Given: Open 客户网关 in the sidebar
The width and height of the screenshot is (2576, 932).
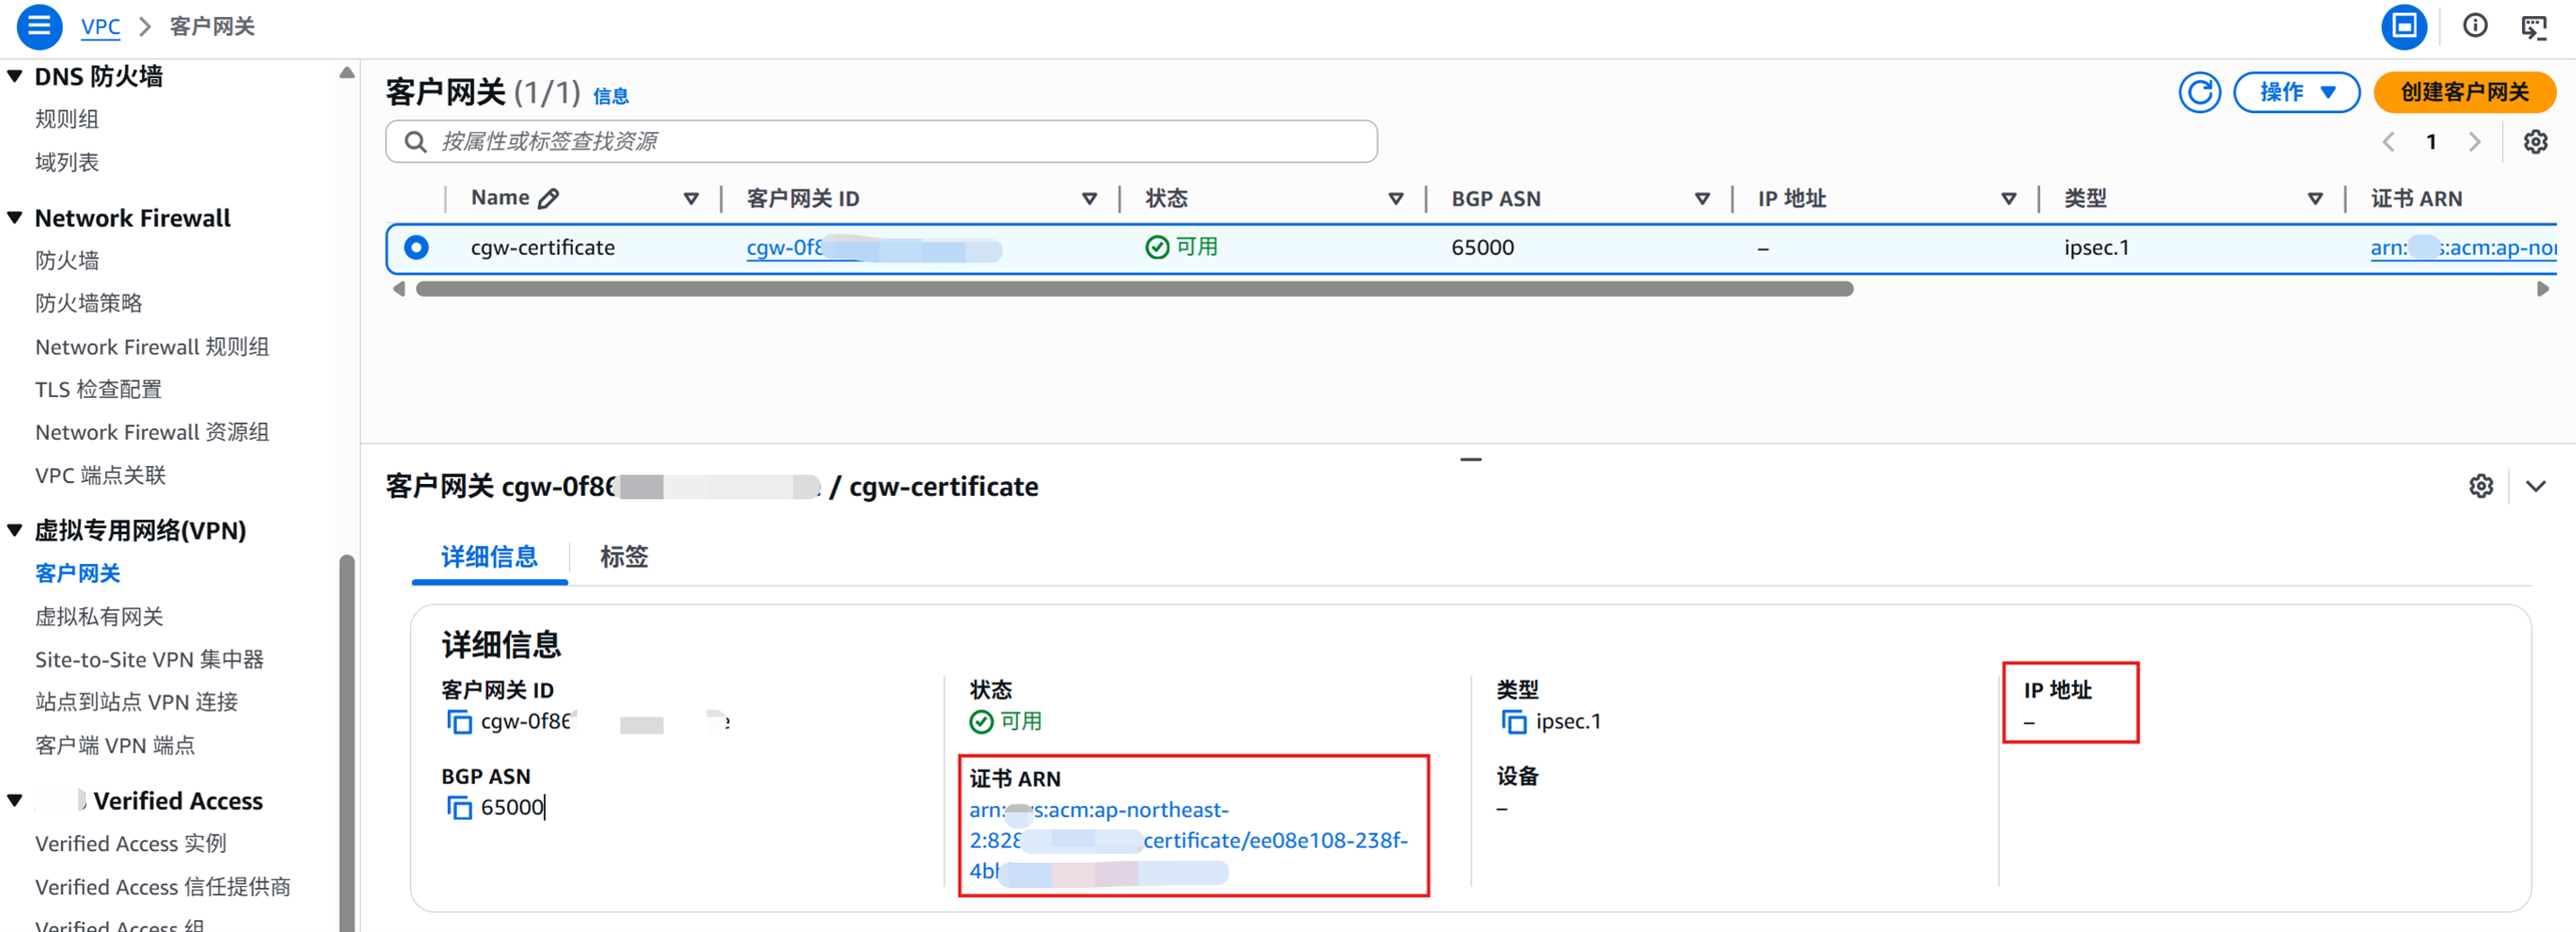Looking at the screenshot, I should [x=77, y=573].
